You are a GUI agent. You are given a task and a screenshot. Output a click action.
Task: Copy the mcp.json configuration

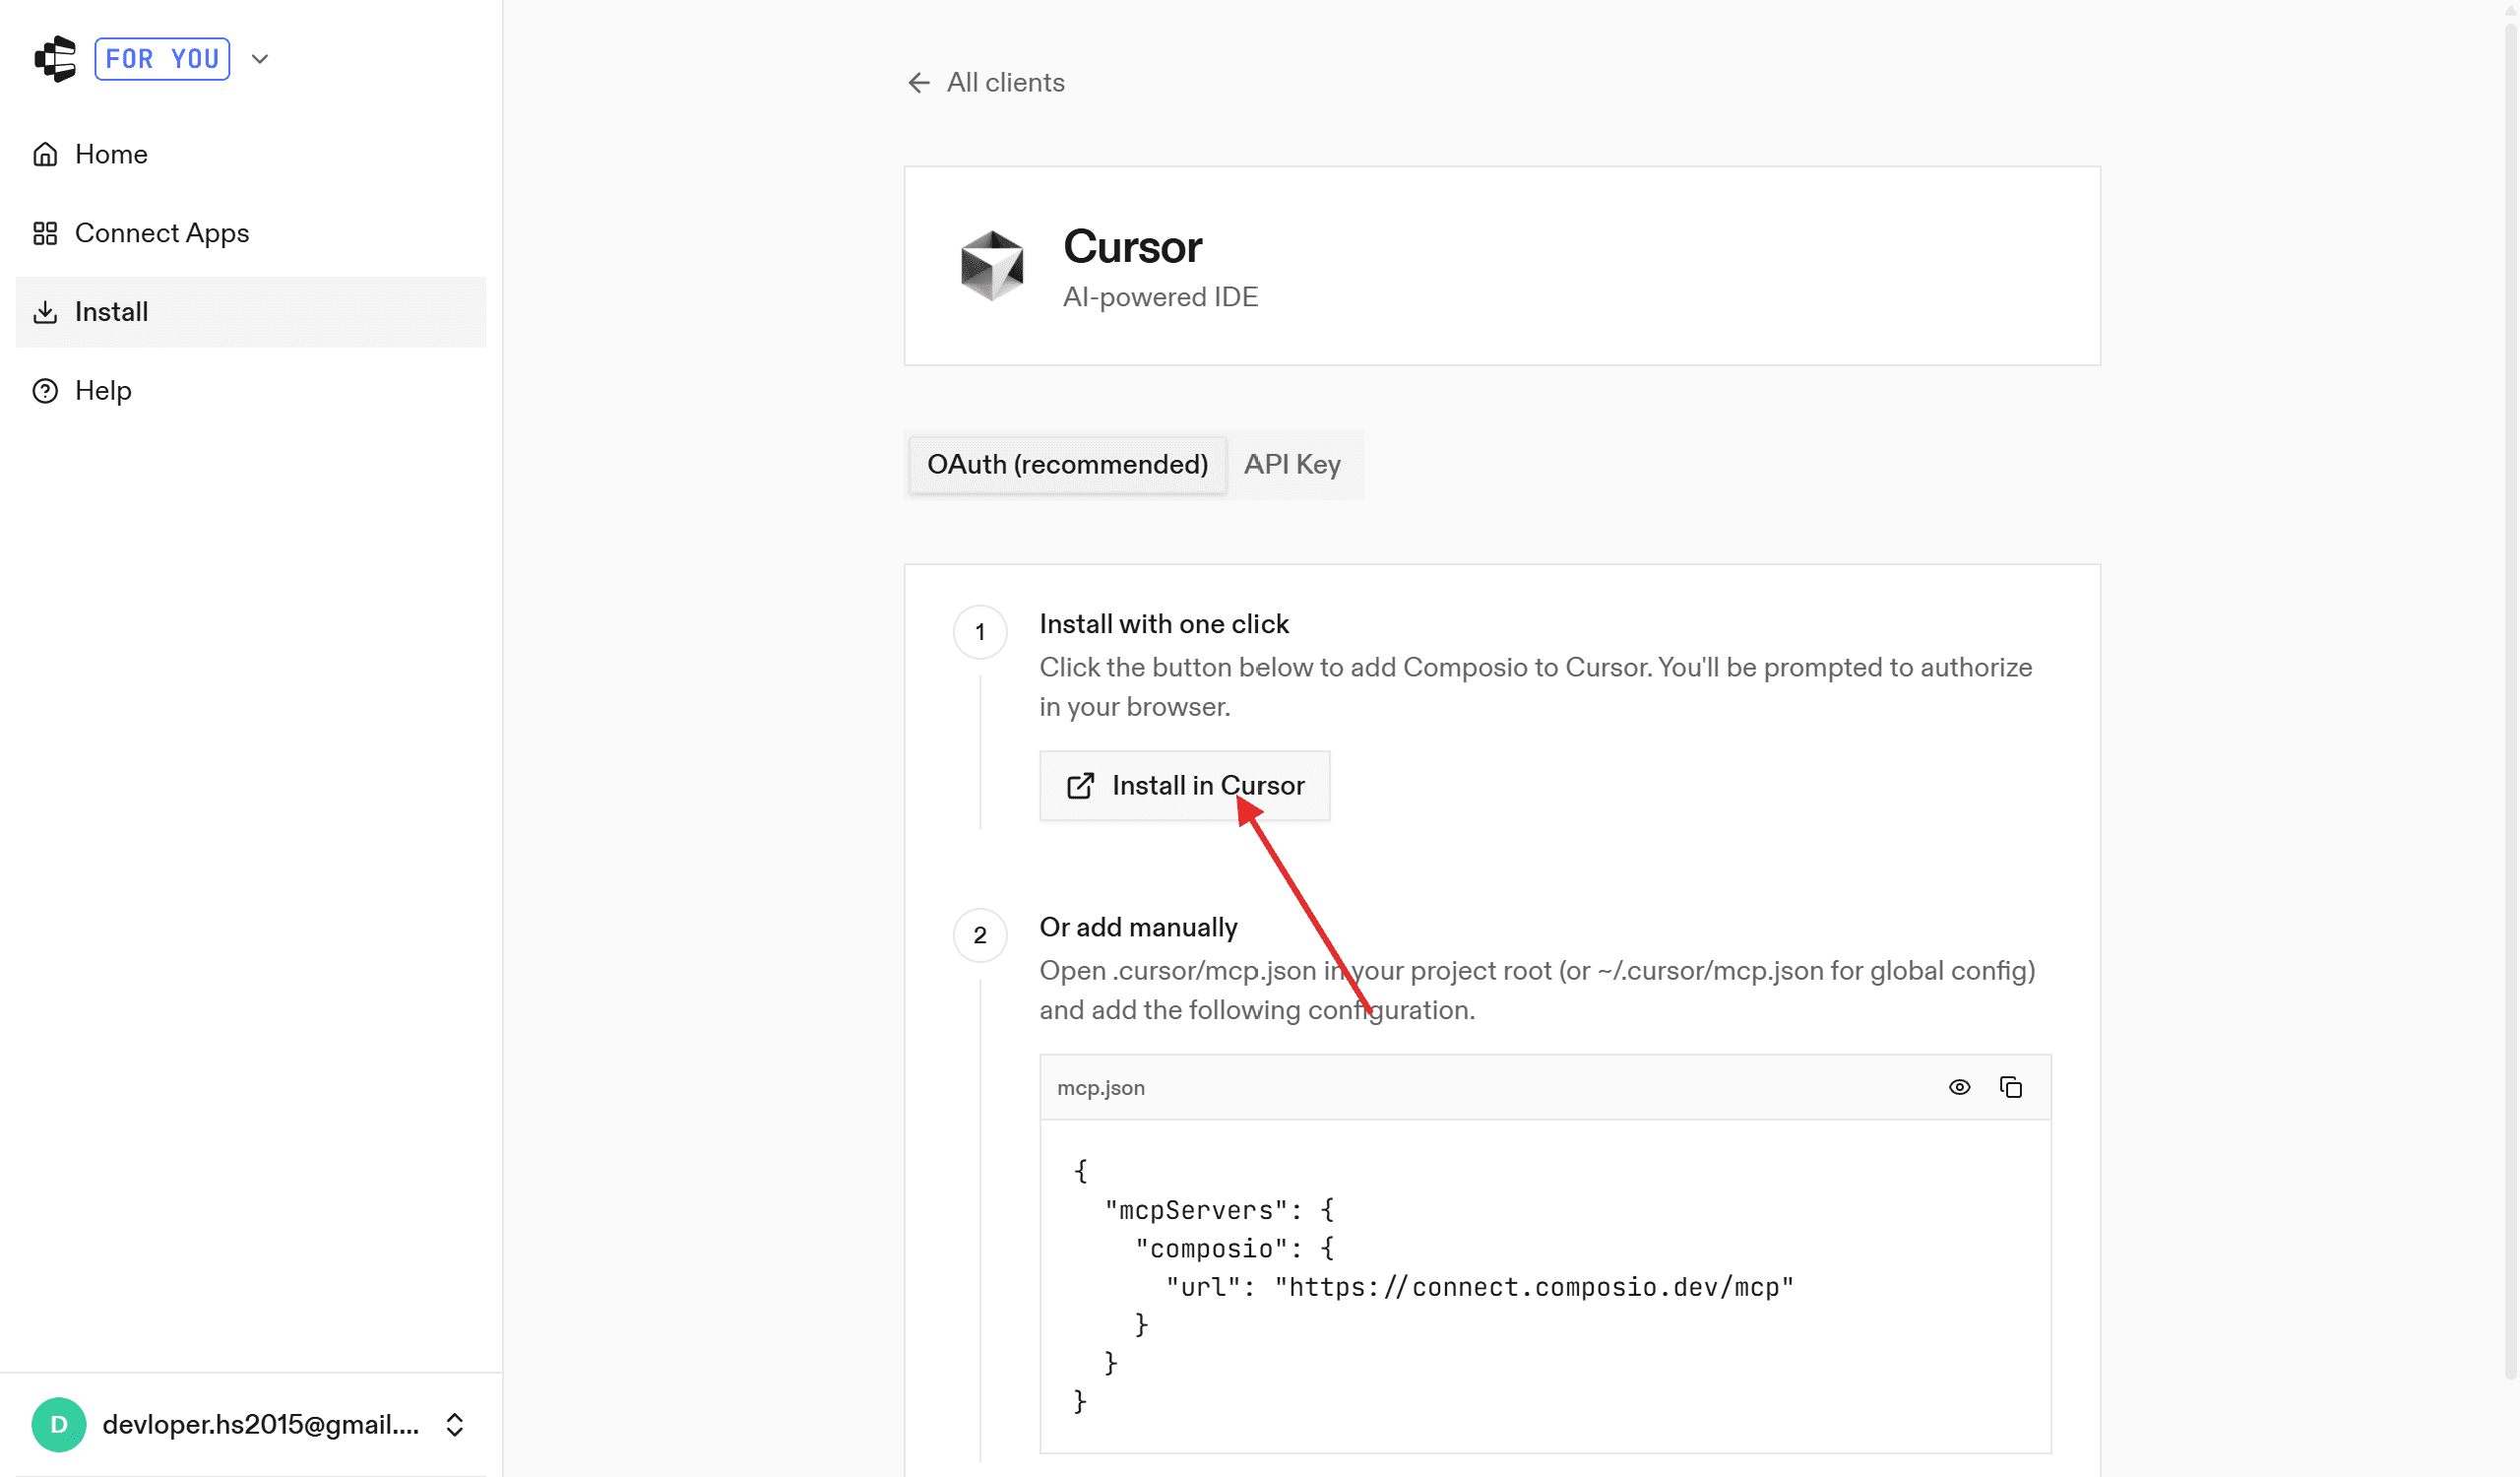pyautogui.click(x=2010, y=1087)
